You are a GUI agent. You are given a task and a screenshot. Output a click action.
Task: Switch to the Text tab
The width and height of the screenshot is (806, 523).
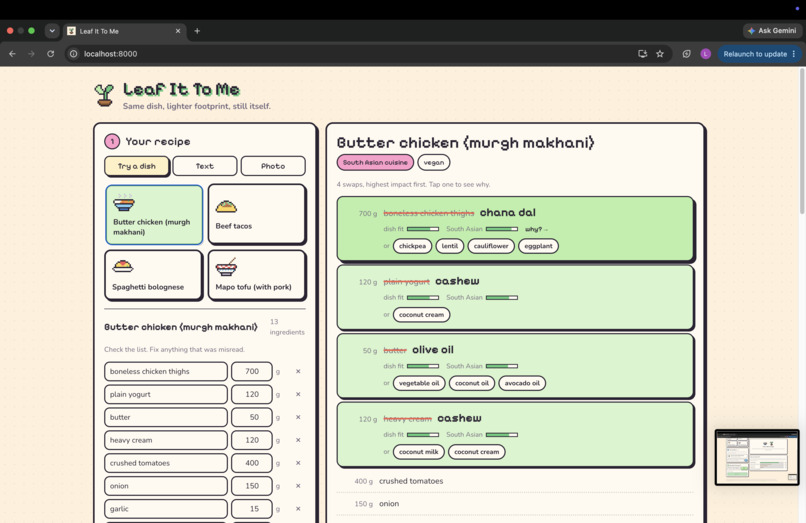tap(205, 166)
